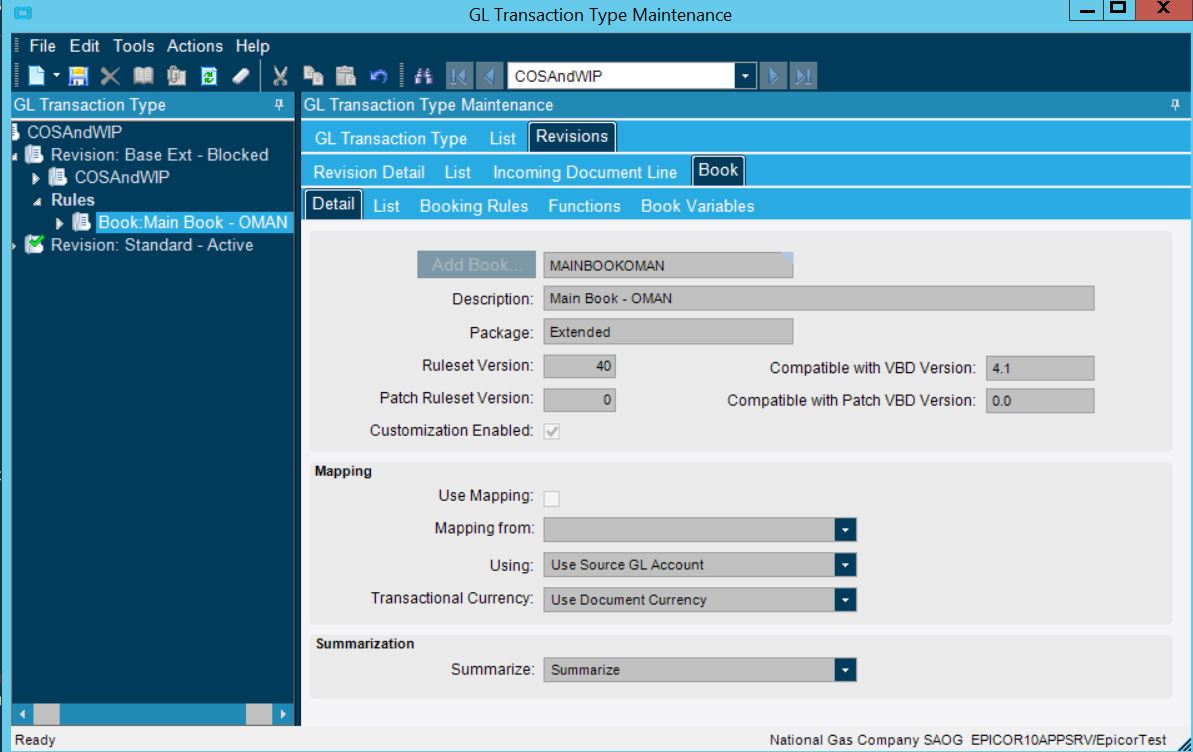Image resolution: width=1193 pixels, height=752 pixels.
Task: Open the Incoming Document Line tab
Action: tap(585, 172)
